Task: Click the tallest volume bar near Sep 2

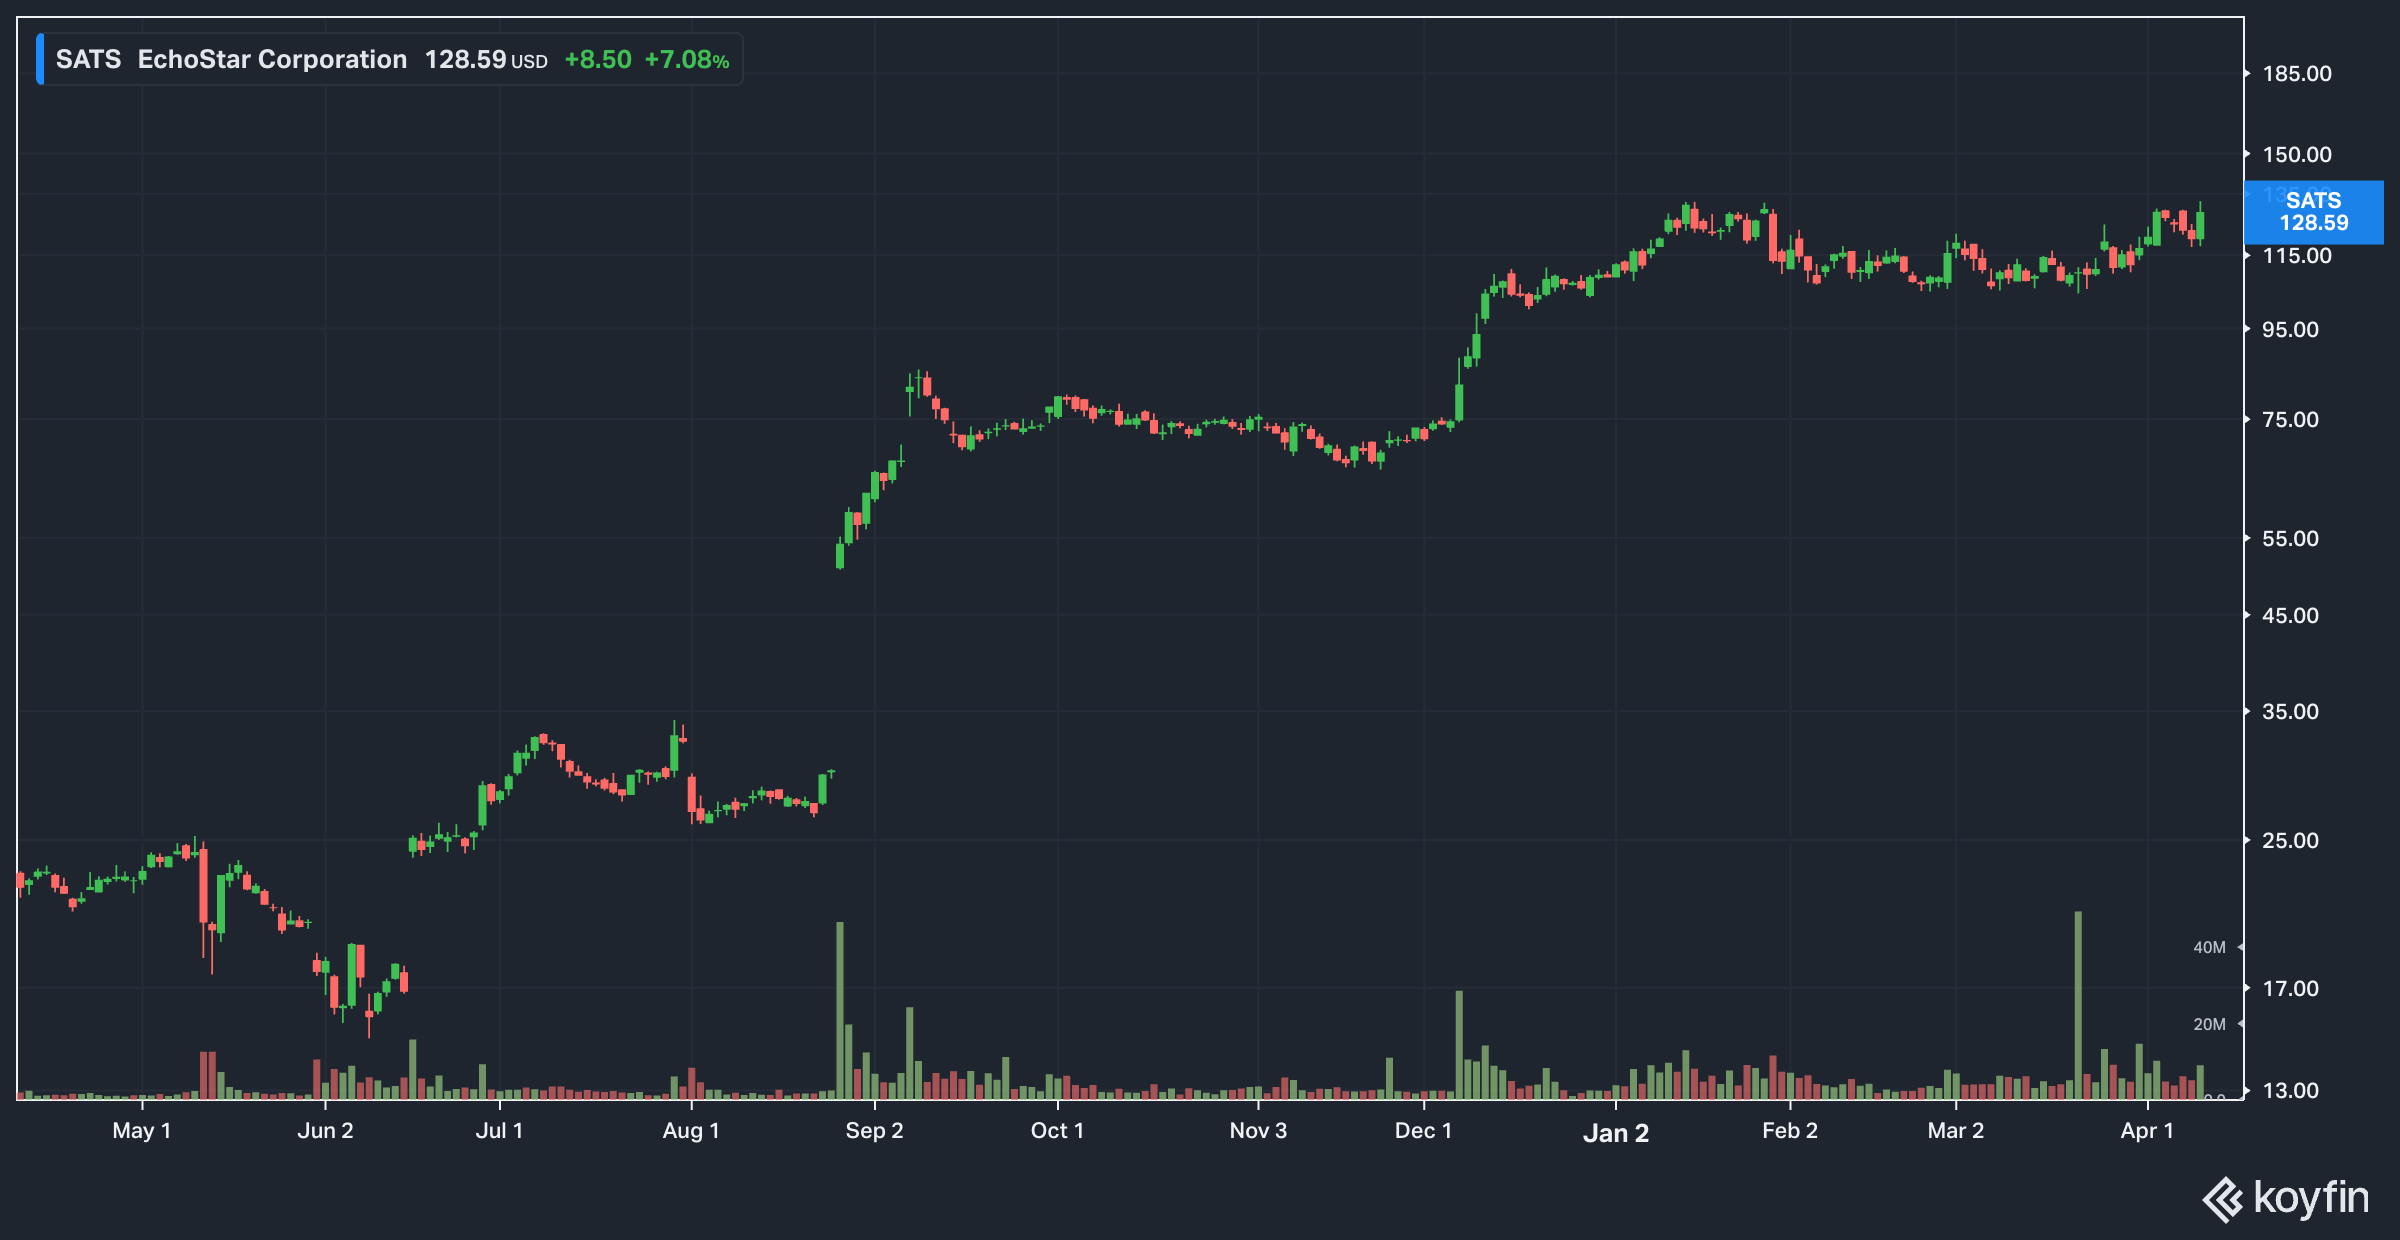Action: pyautogui.click(x=840, y=1010)
